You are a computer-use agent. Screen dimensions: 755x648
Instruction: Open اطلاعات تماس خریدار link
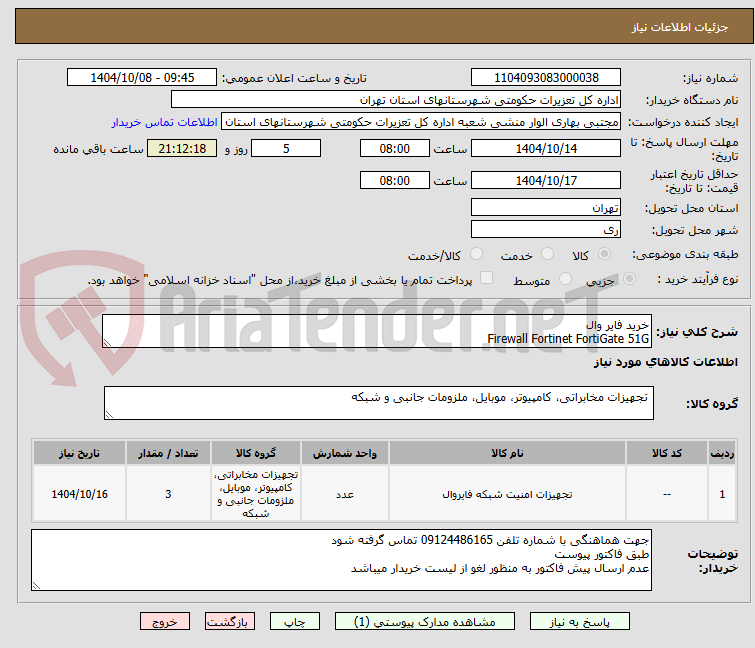coord(165,122)
